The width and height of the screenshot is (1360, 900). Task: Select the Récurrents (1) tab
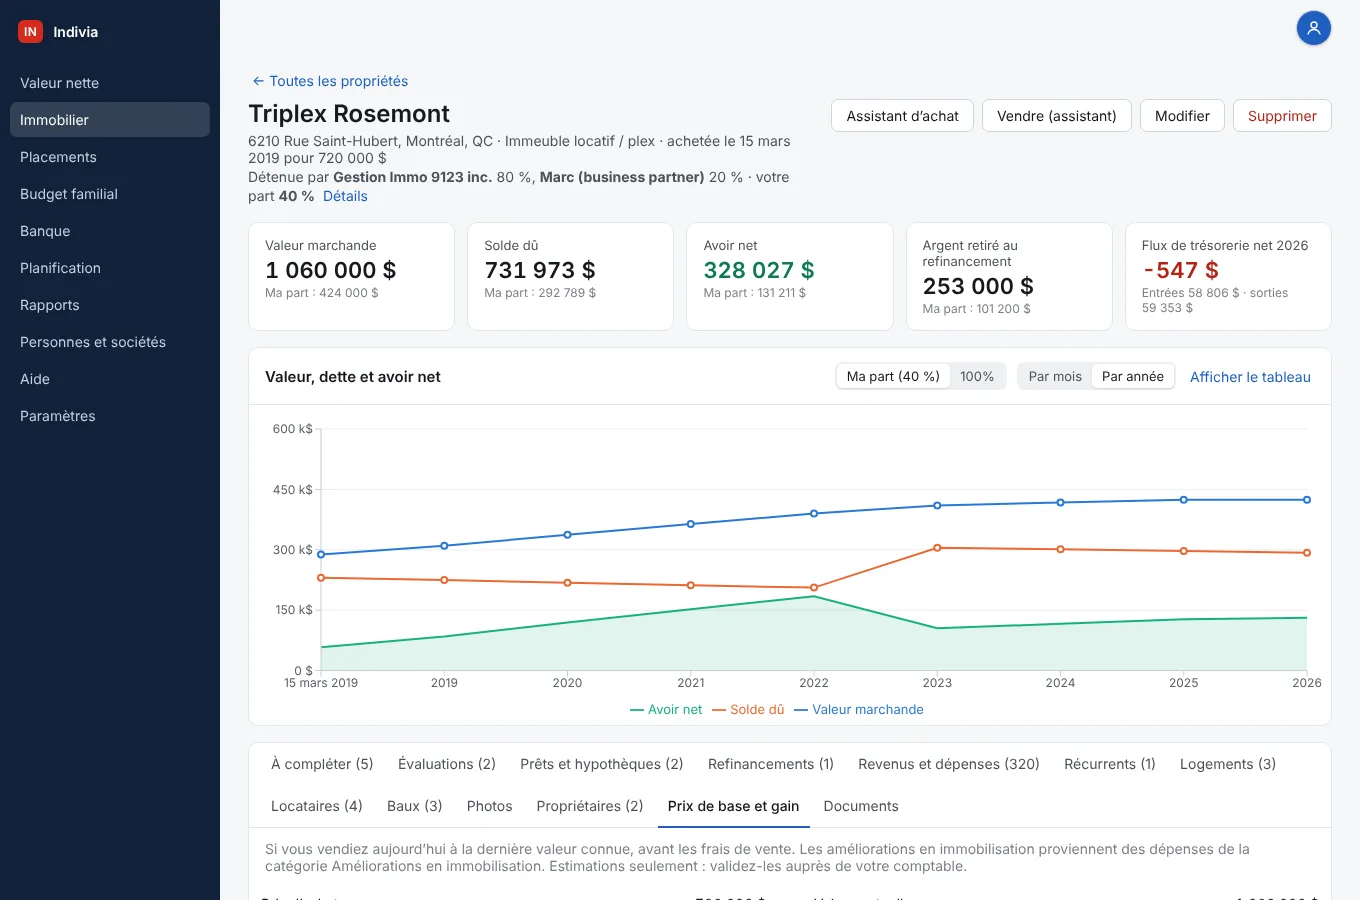point(1110,764)
